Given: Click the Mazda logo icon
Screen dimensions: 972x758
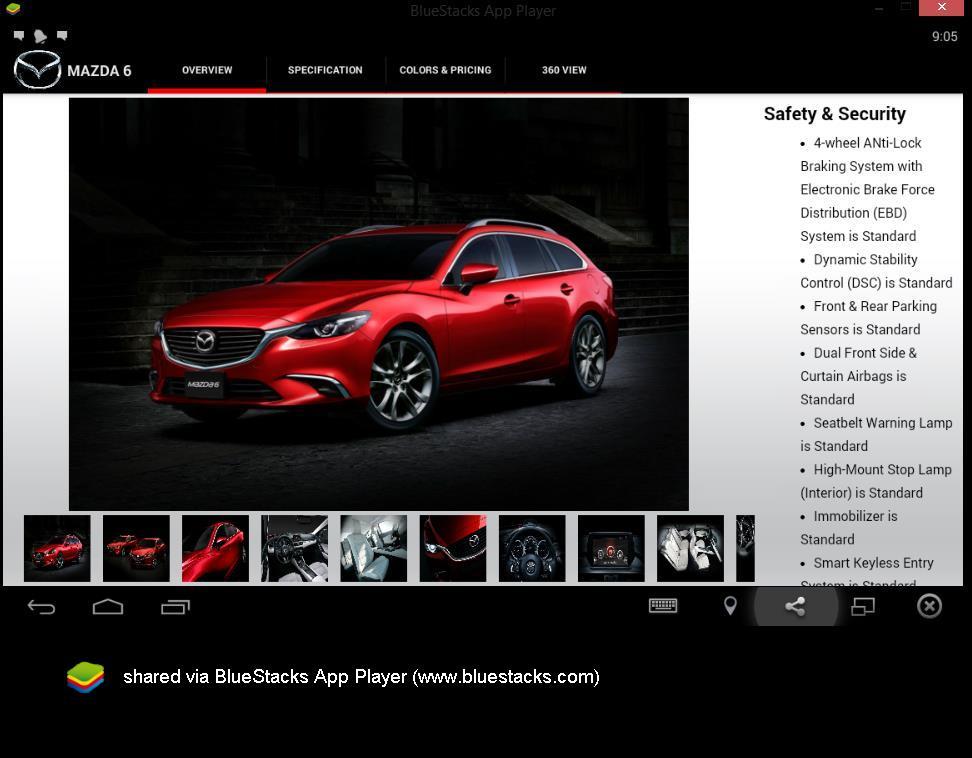Looking at the screenshot, I should (x=37, y=70).
